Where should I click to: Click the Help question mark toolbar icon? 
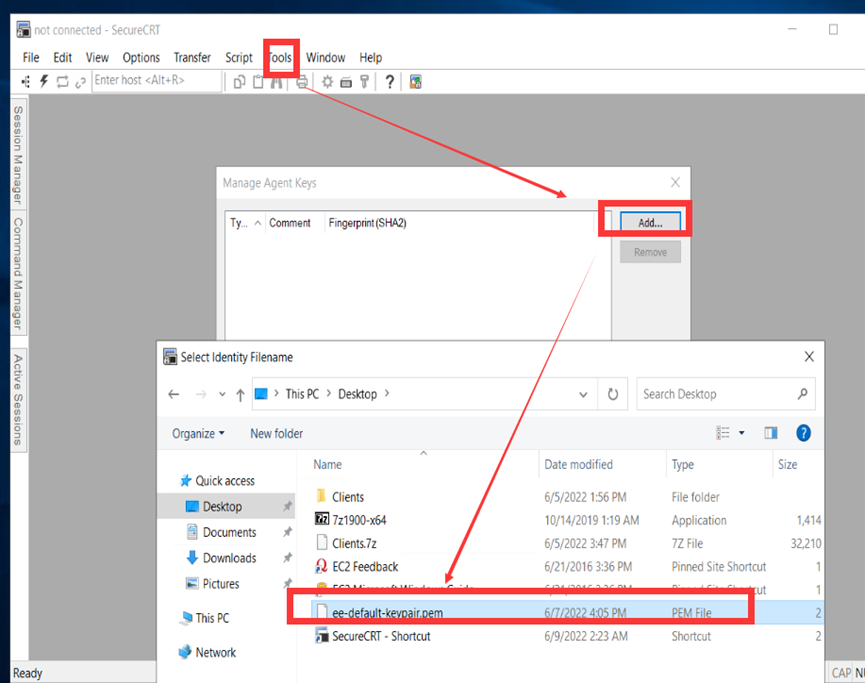[390, 82]
